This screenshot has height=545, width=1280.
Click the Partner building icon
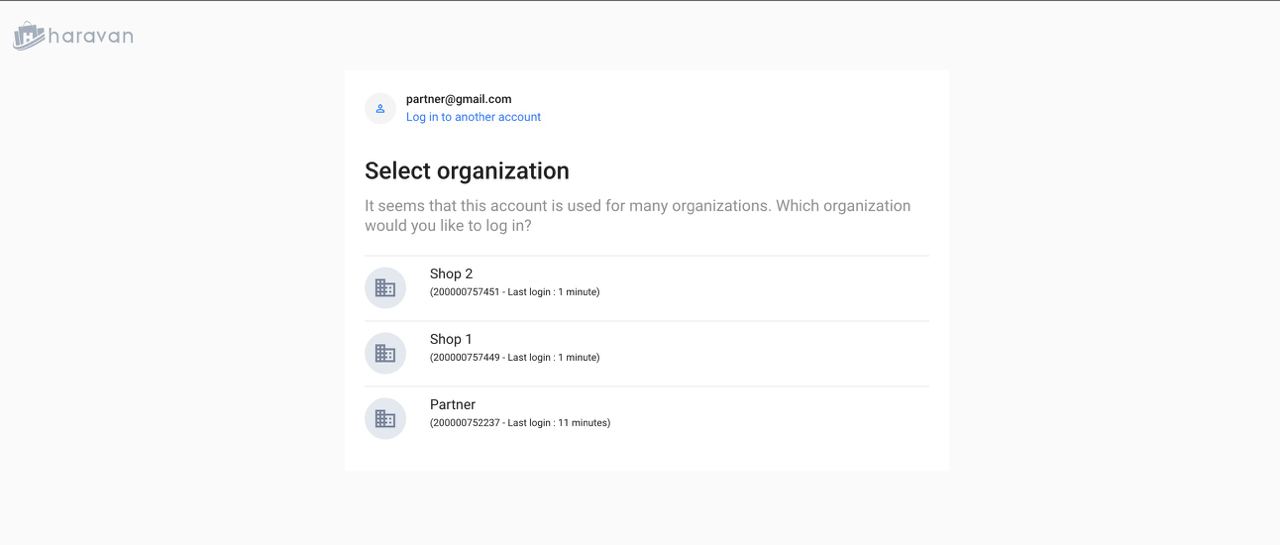click(x=385, y=419)
